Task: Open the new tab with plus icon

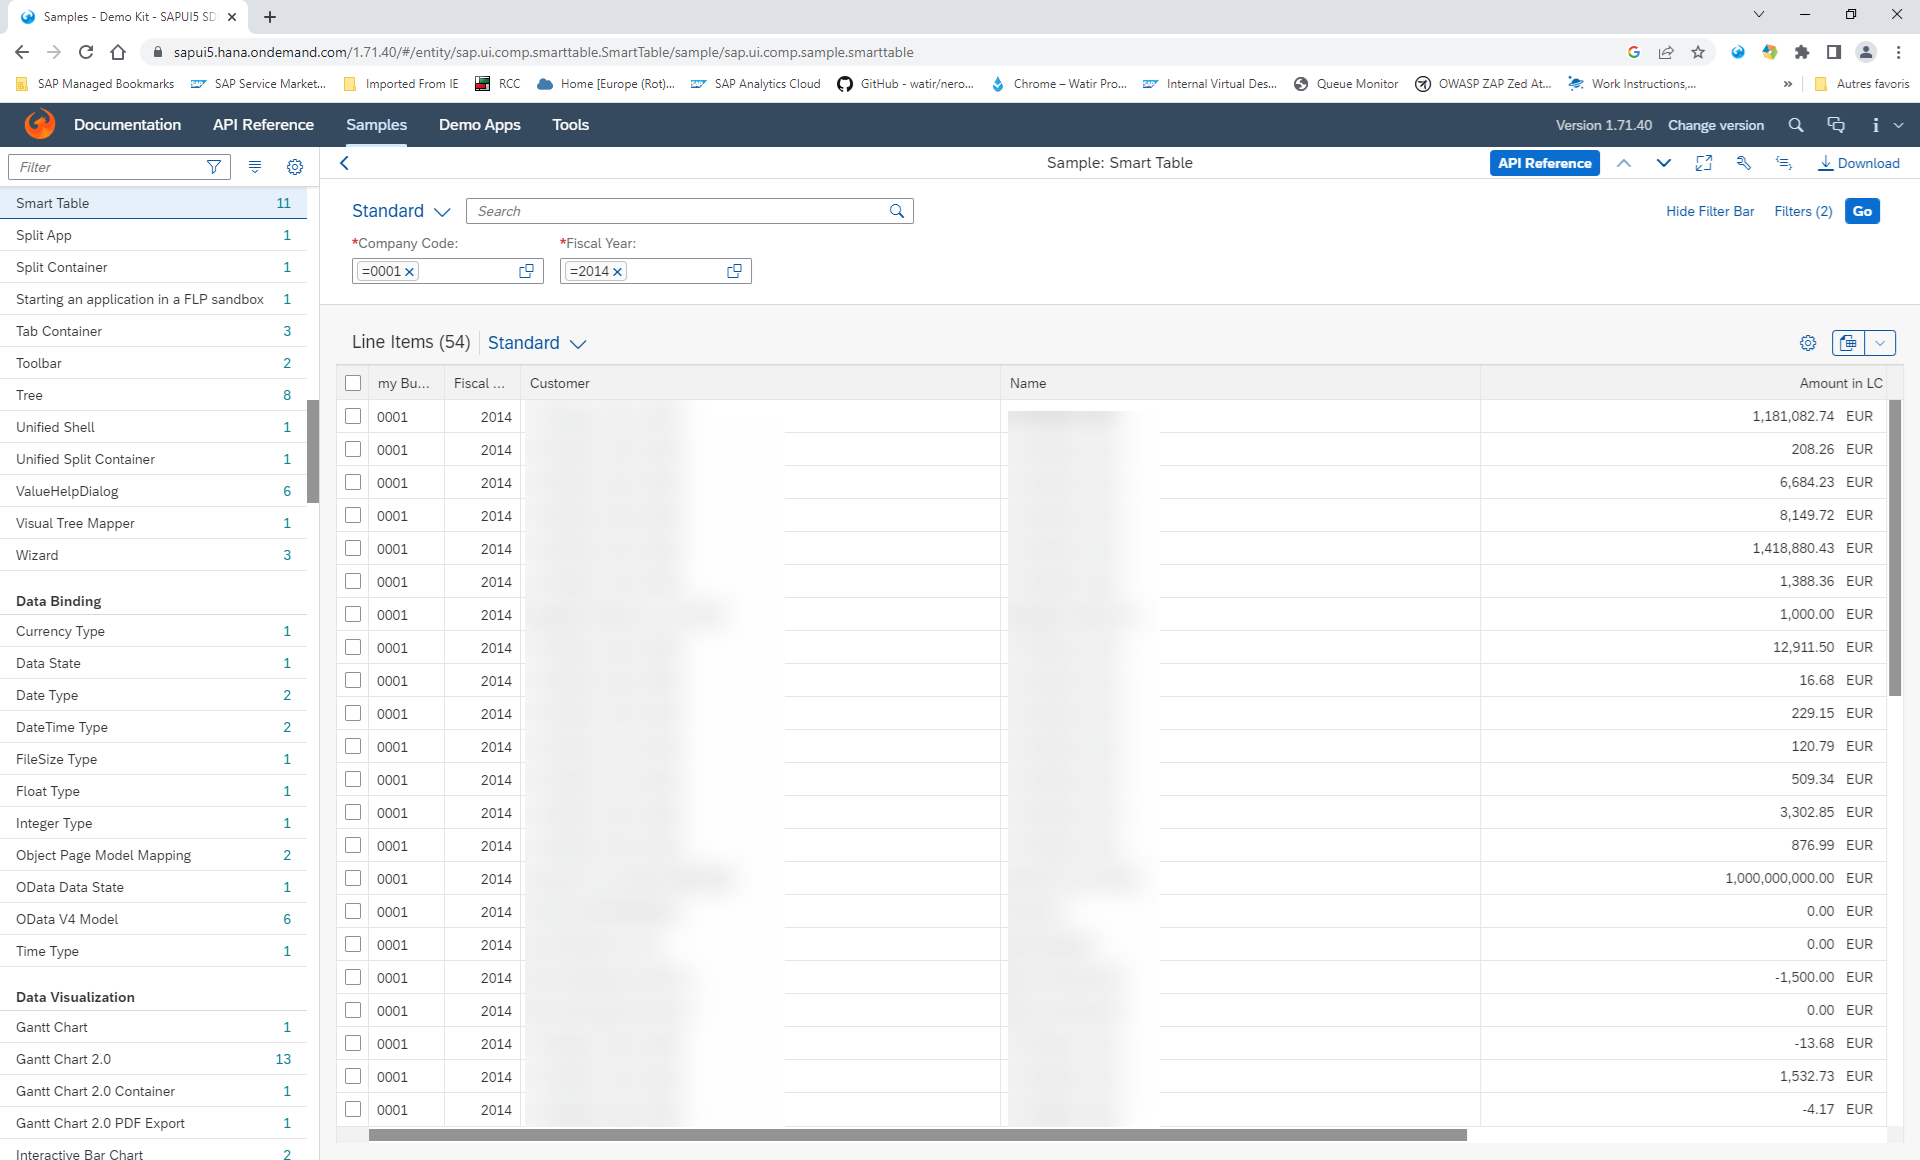Action: [x=270, y=17]
